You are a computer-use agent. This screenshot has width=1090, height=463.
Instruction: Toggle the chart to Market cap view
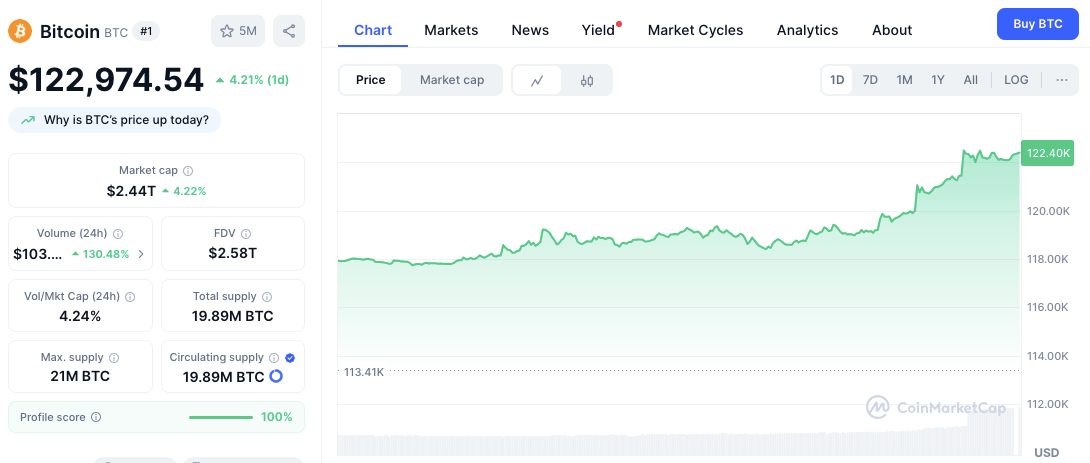pos(452,80)
